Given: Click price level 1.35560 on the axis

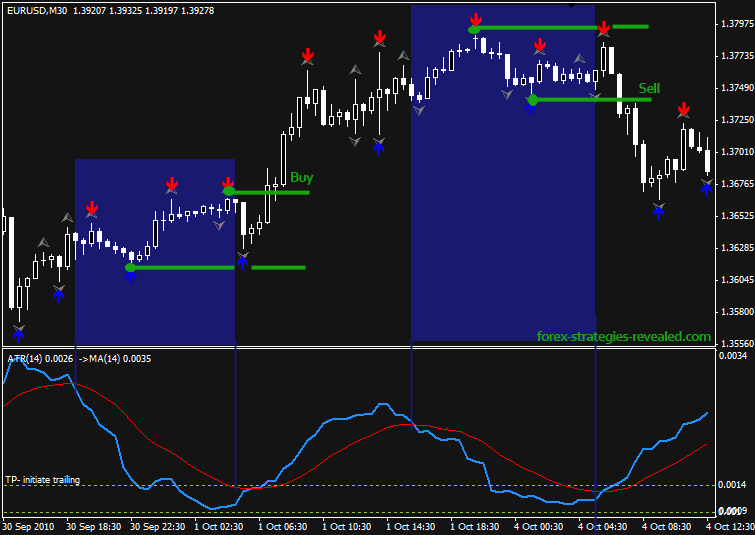Looking at the screenshot, I should [x=737, y=343].
